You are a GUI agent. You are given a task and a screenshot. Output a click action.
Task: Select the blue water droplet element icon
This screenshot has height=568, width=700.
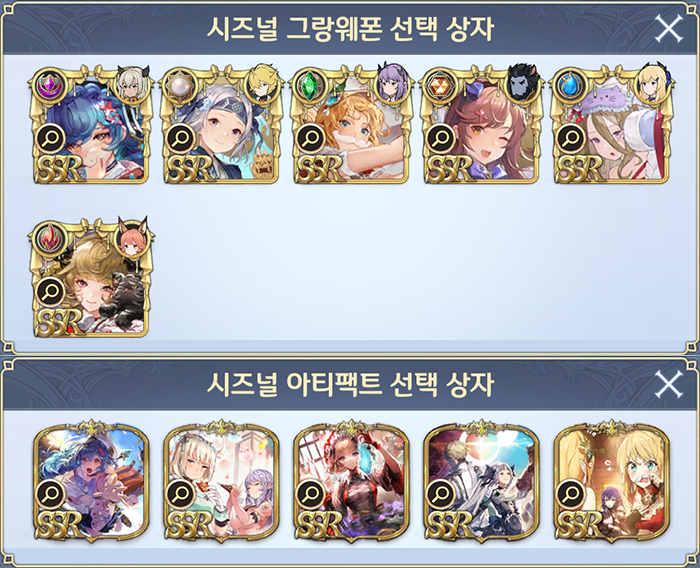click(569, 84)
